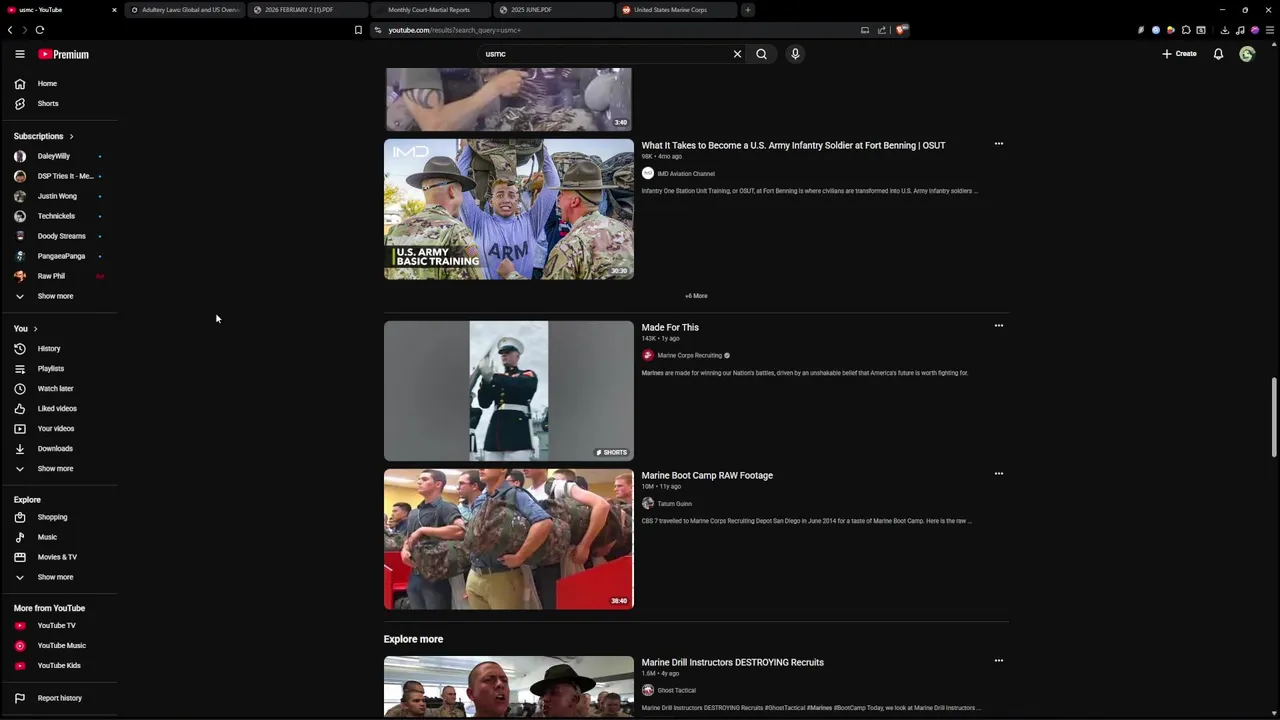Open Made For This Shorts thumbnail

click(x=509, y=391)
